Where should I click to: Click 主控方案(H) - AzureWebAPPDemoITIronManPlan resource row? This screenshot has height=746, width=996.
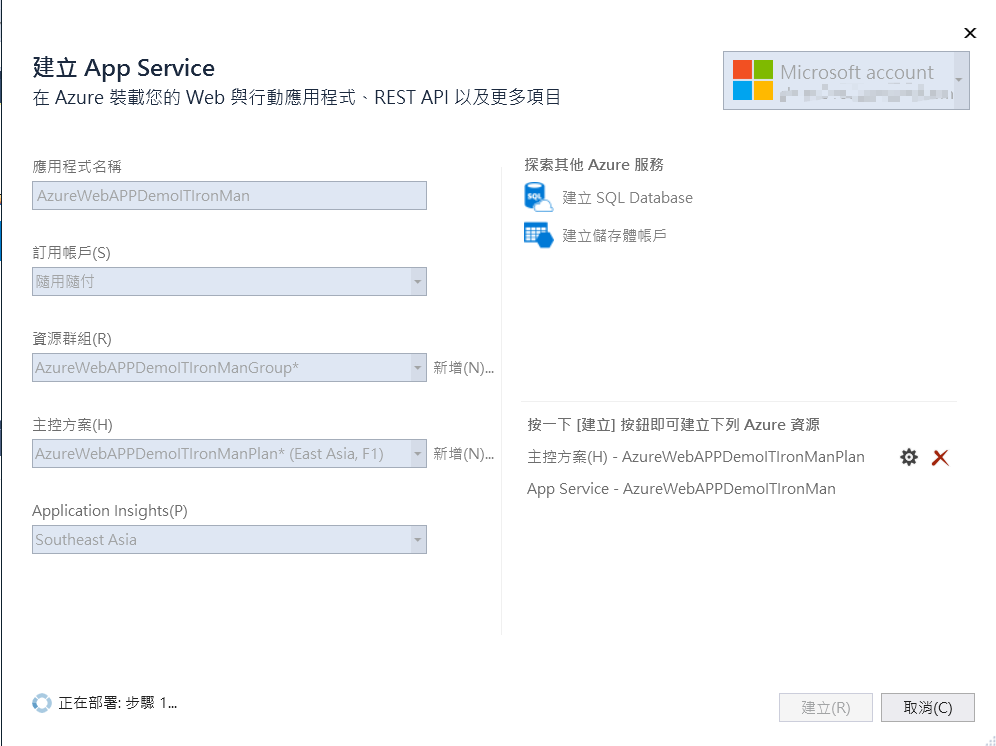[x=696, y=457]
